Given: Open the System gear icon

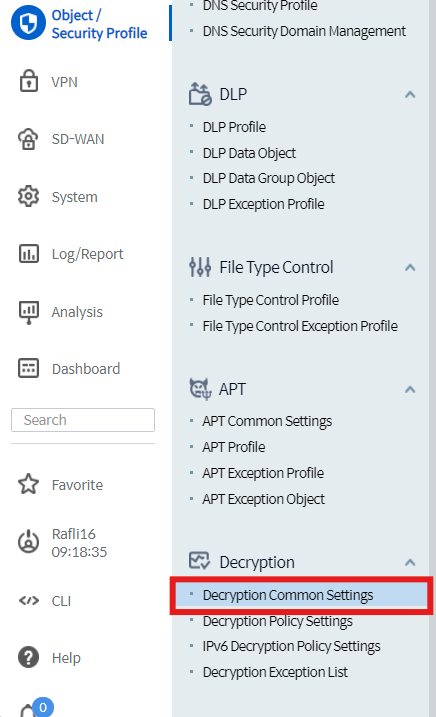Looking at the screenshot, I should pyautogui.click(x=28, y=196).
